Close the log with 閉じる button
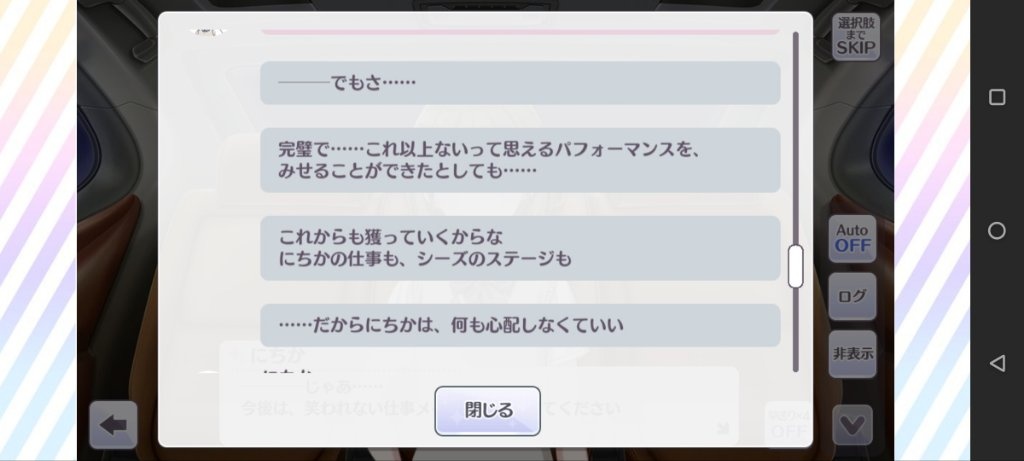 pos(488,411)
